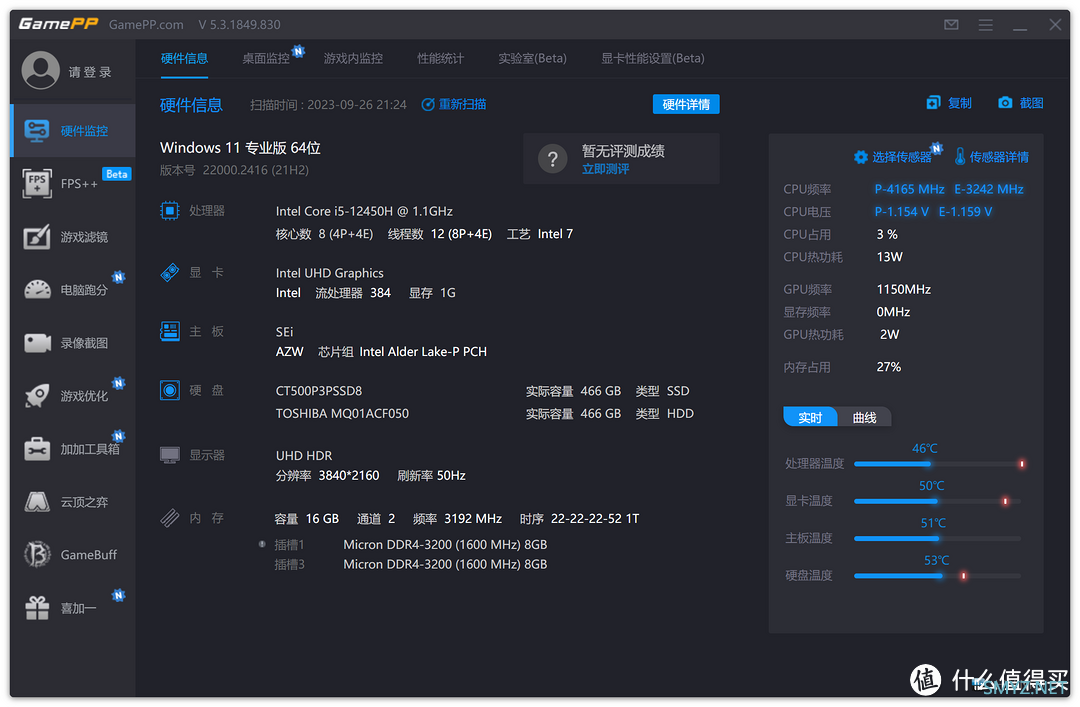Click the TOSHIBA MQ01ACF050 disk name
Viewport: 1080px width, 707px height.
point(342,413)
